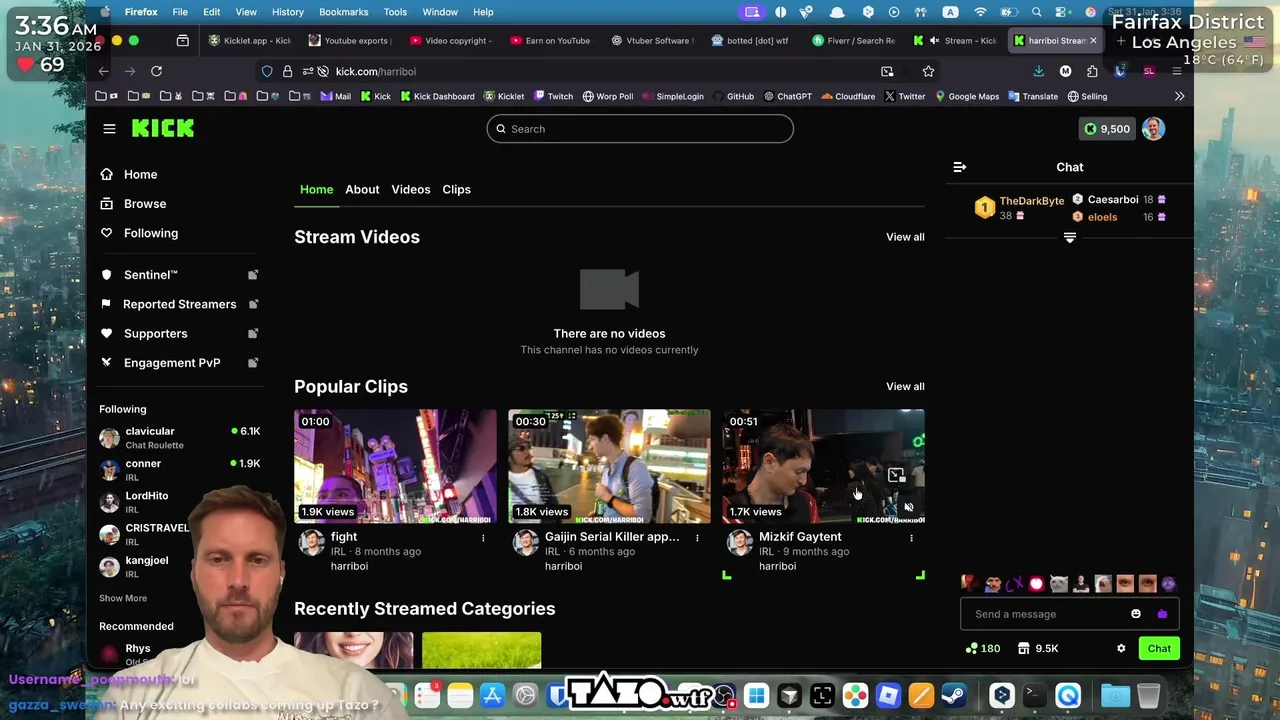Image resolution: width=1280 pixels, height=720 pixels.
Task: Open the Mail bookmark
Action: pyautogui.click(x=336, y=96)
